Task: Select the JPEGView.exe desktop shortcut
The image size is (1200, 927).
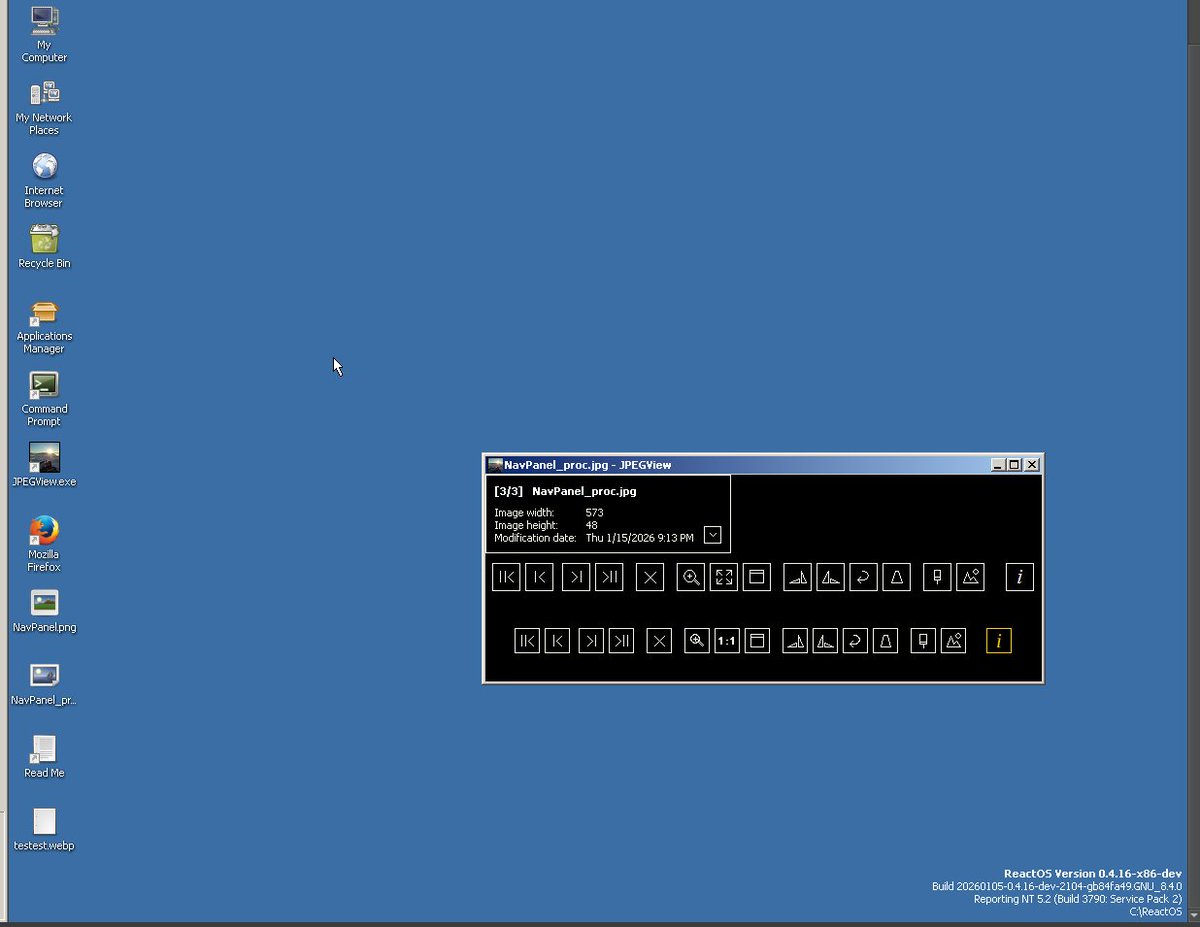Action: (x=44, y=465)
